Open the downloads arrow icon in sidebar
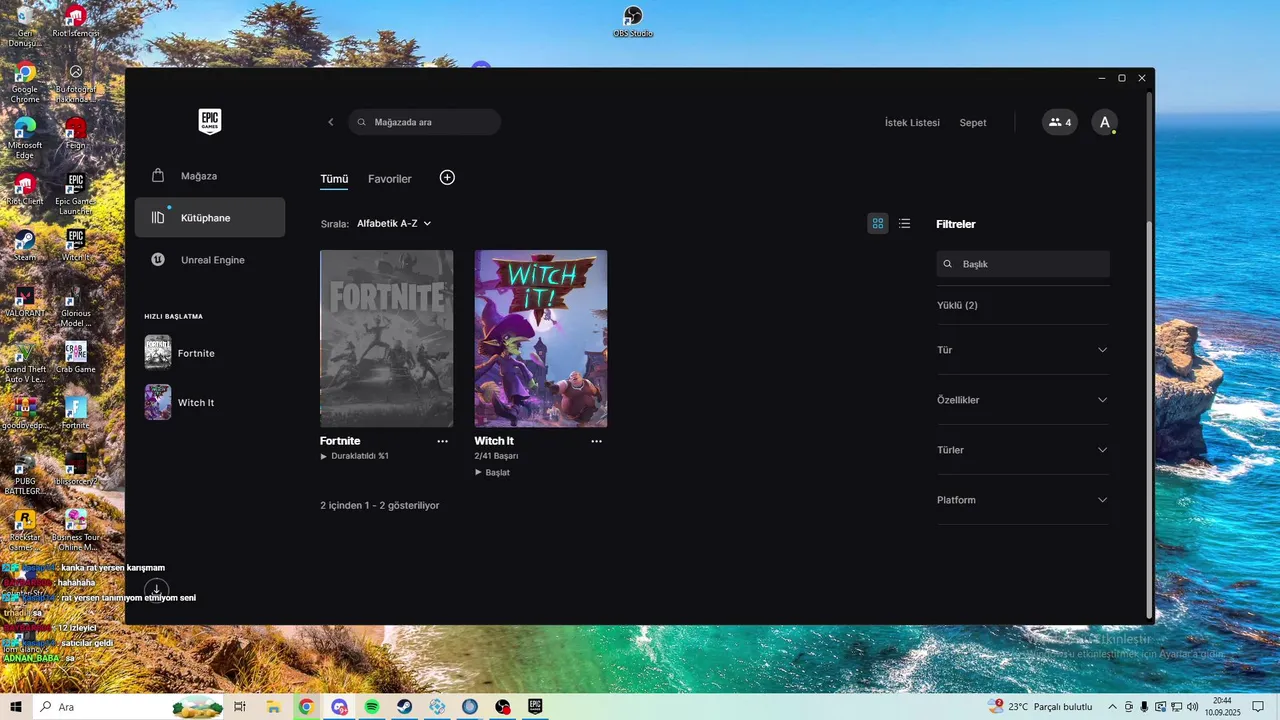 (157, 590)
